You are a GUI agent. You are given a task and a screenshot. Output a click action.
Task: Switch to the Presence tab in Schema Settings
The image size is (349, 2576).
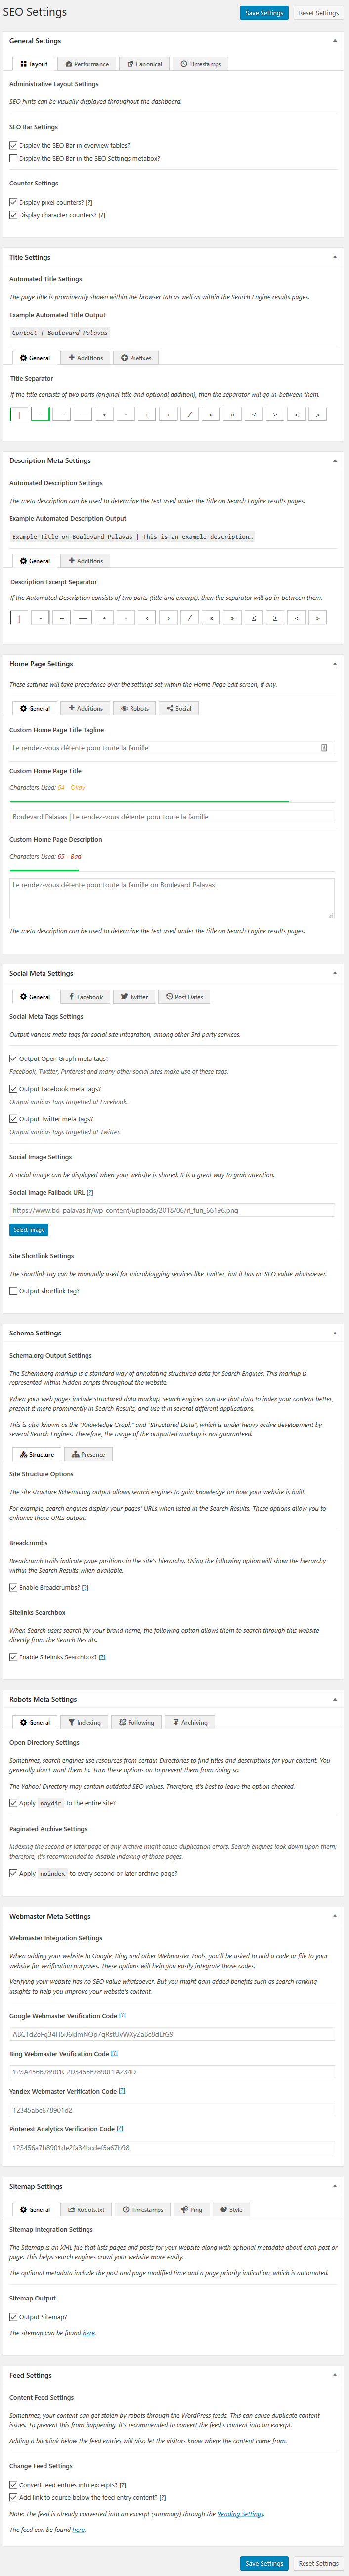pyautogui.click(x=89, y=1454)
